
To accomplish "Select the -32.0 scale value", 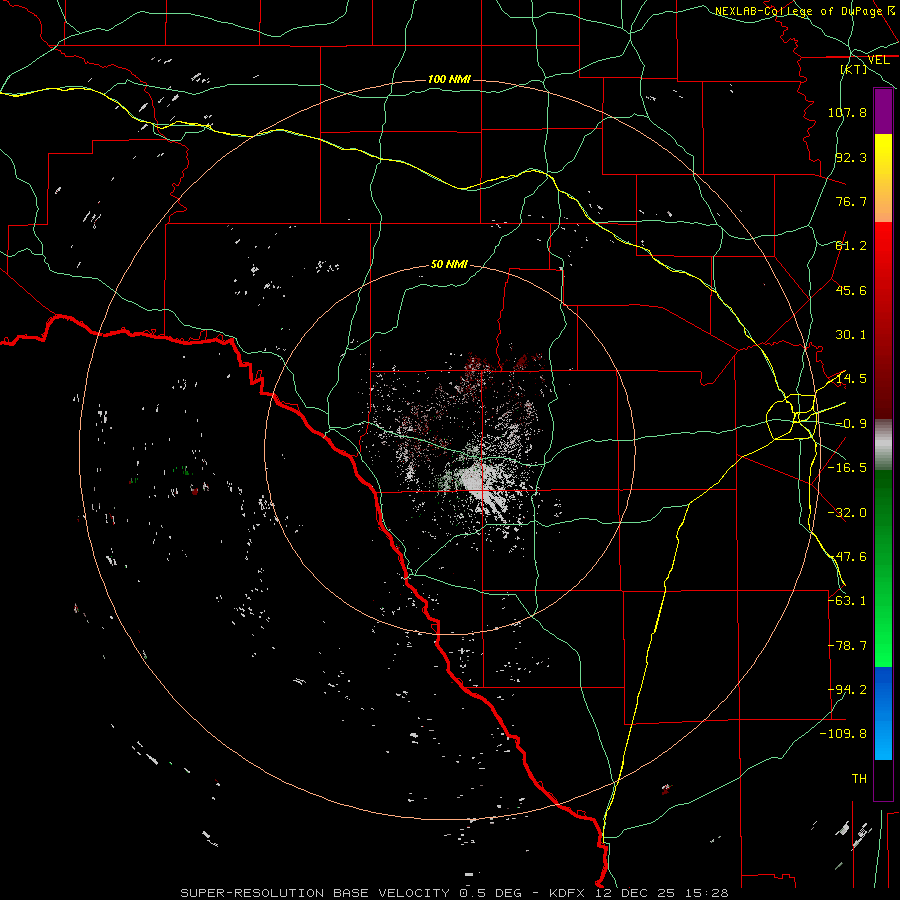I will 847,513.
